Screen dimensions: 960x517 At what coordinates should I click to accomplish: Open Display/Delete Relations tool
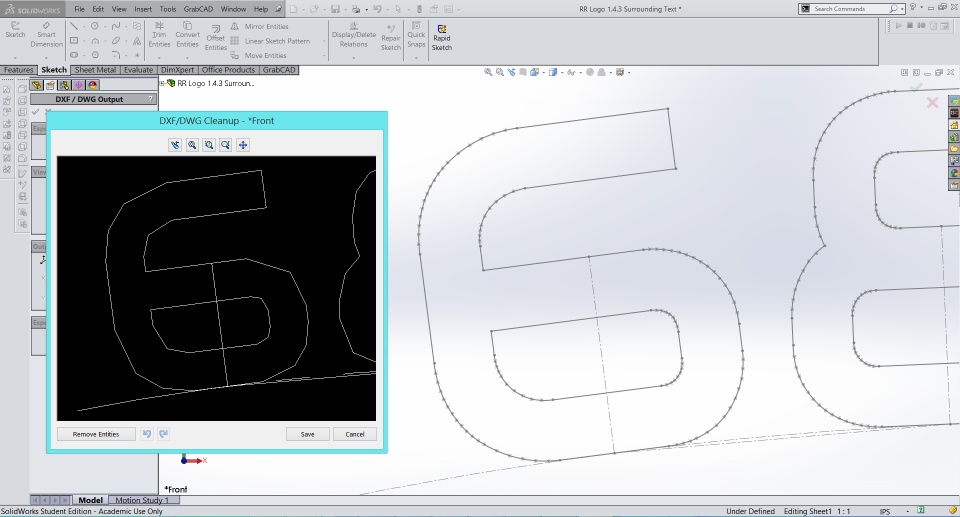click(354, 34)
